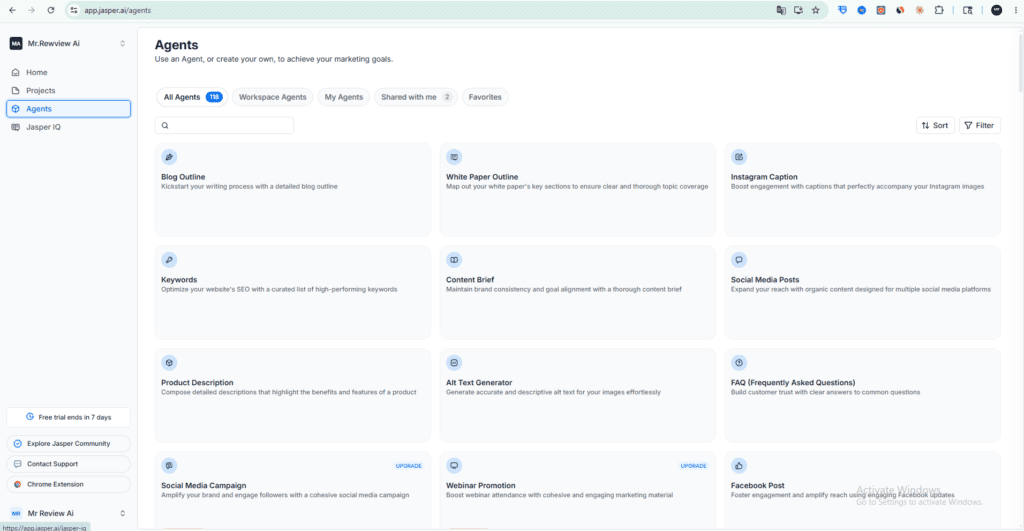1024x531 pixels.
Task: Click the Instagram Caption card title
Action: click(x=764, y=177)
